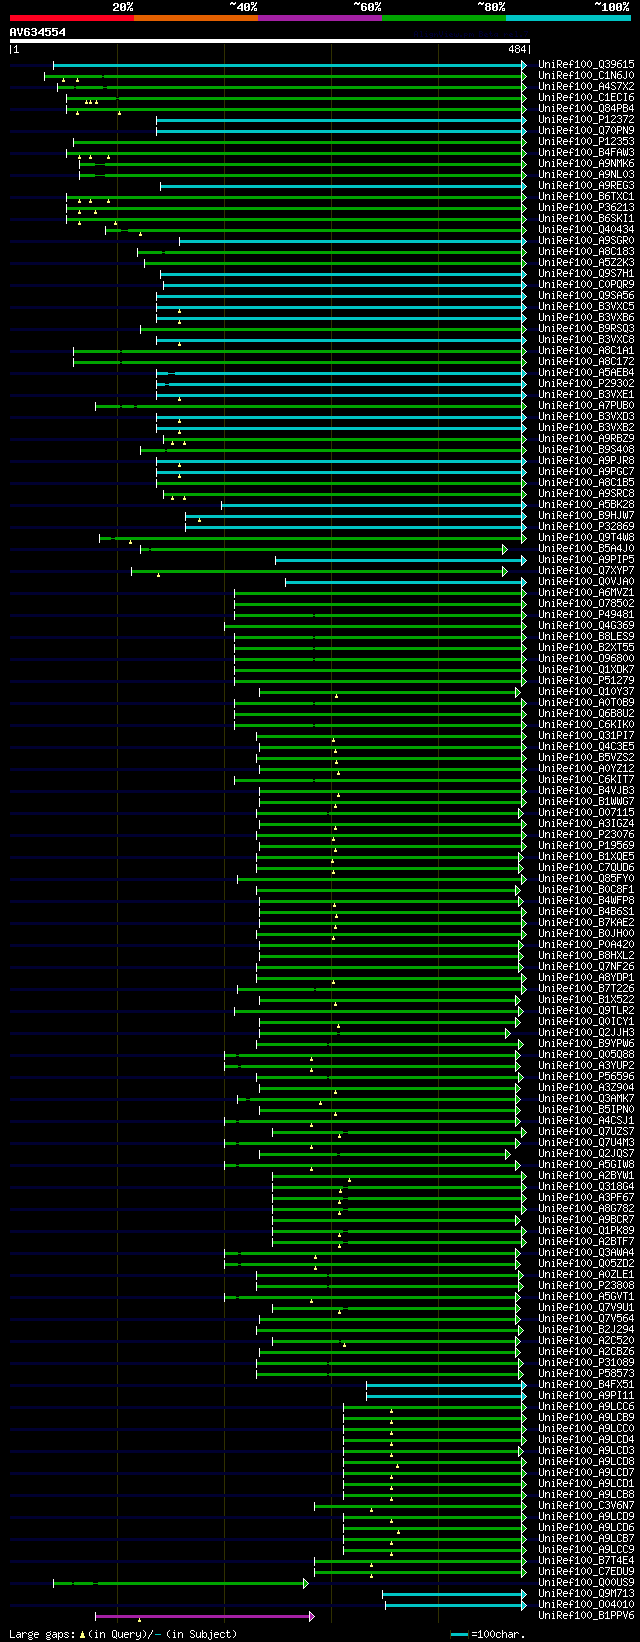Open the UniRef100_P23808 entry
Image resolution: width=640 pixels, height=1642 pixels.
coord(586,1285)
